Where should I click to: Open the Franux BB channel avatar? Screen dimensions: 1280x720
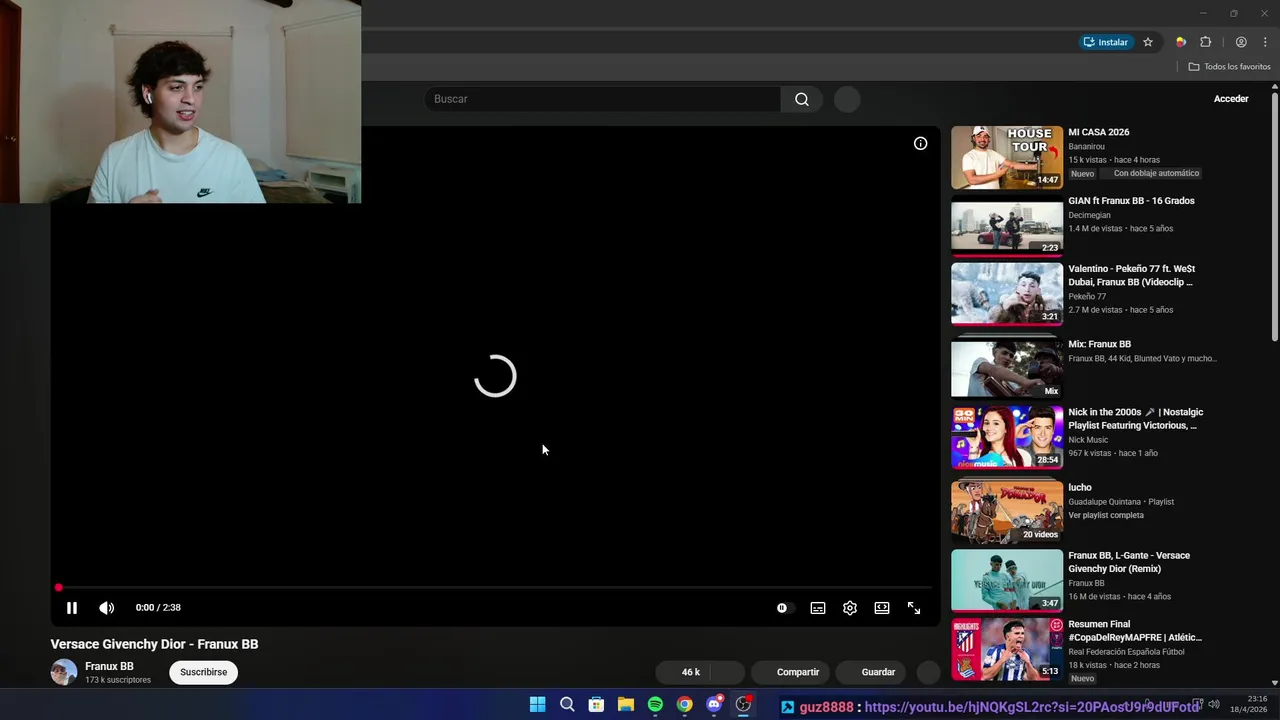click(64, 672)
